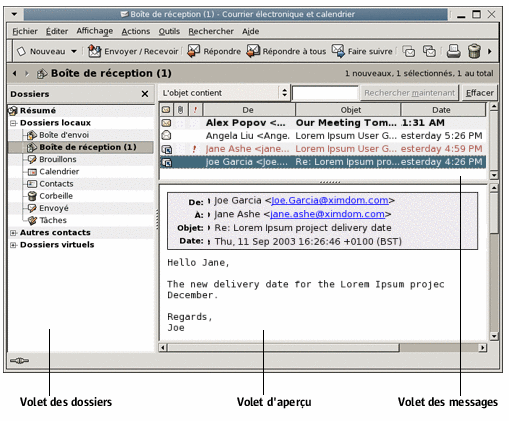
Task: Open the Actions menu
Action: 136,31
